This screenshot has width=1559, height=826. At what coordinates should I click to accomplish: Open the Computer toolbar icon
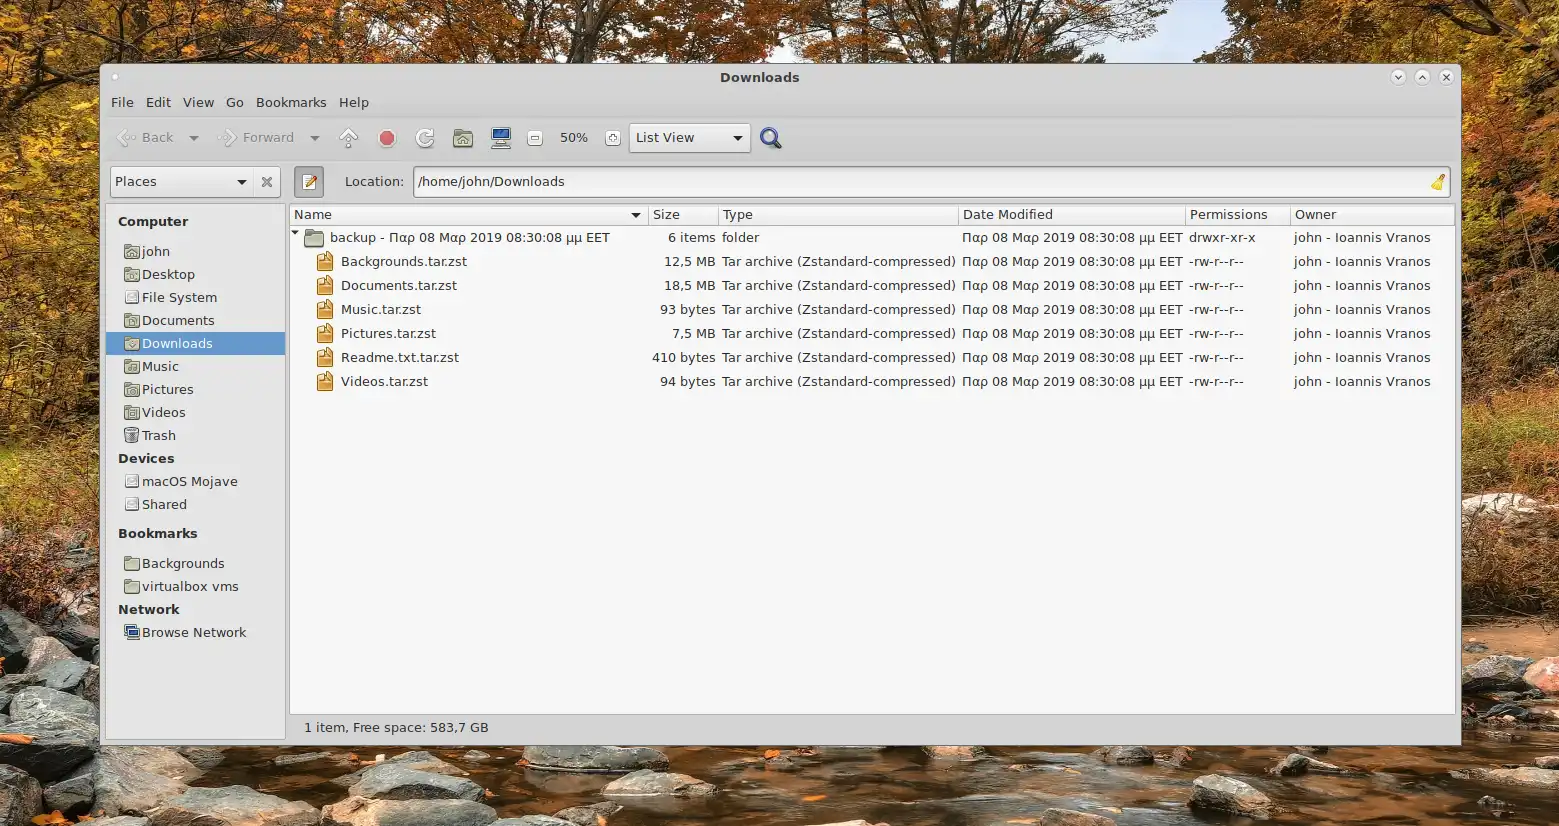click(501, 138)
